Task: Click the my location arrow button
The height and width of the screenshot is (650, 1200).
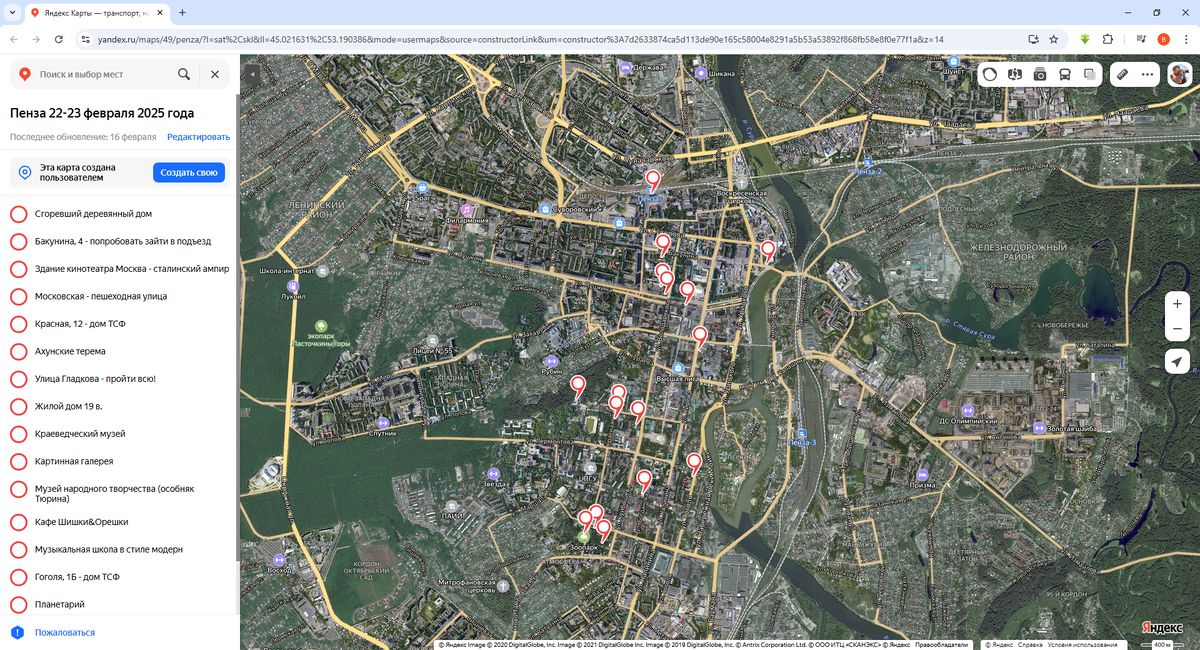Action: click(1178, 362)
